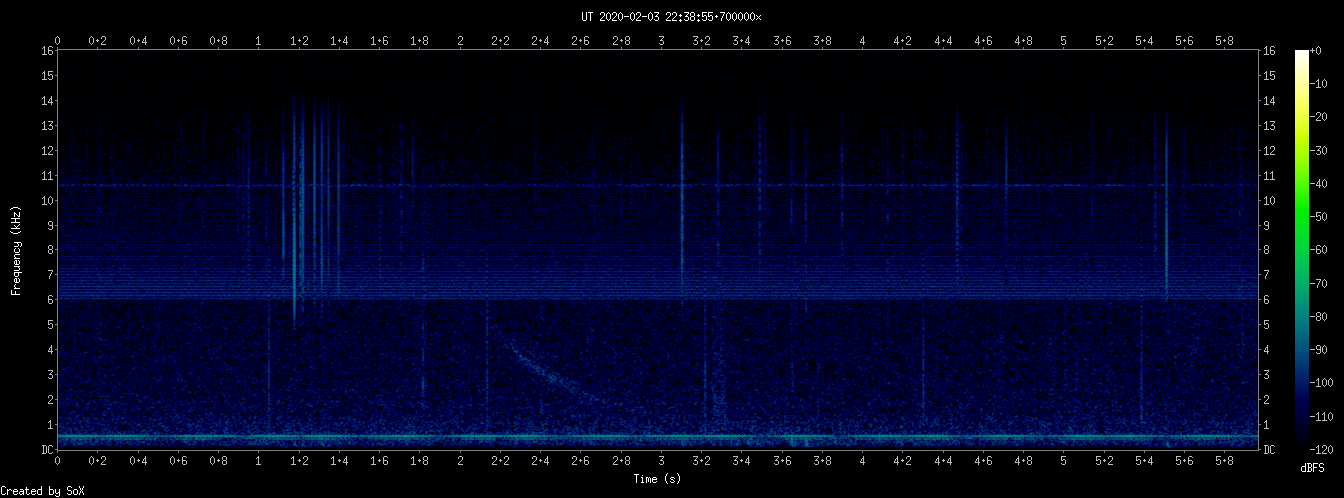The image size is (1344, 498).
Task: Click the 14 tick on the left frequency axis
Action: pyautogui.click(x=46, y=100)
